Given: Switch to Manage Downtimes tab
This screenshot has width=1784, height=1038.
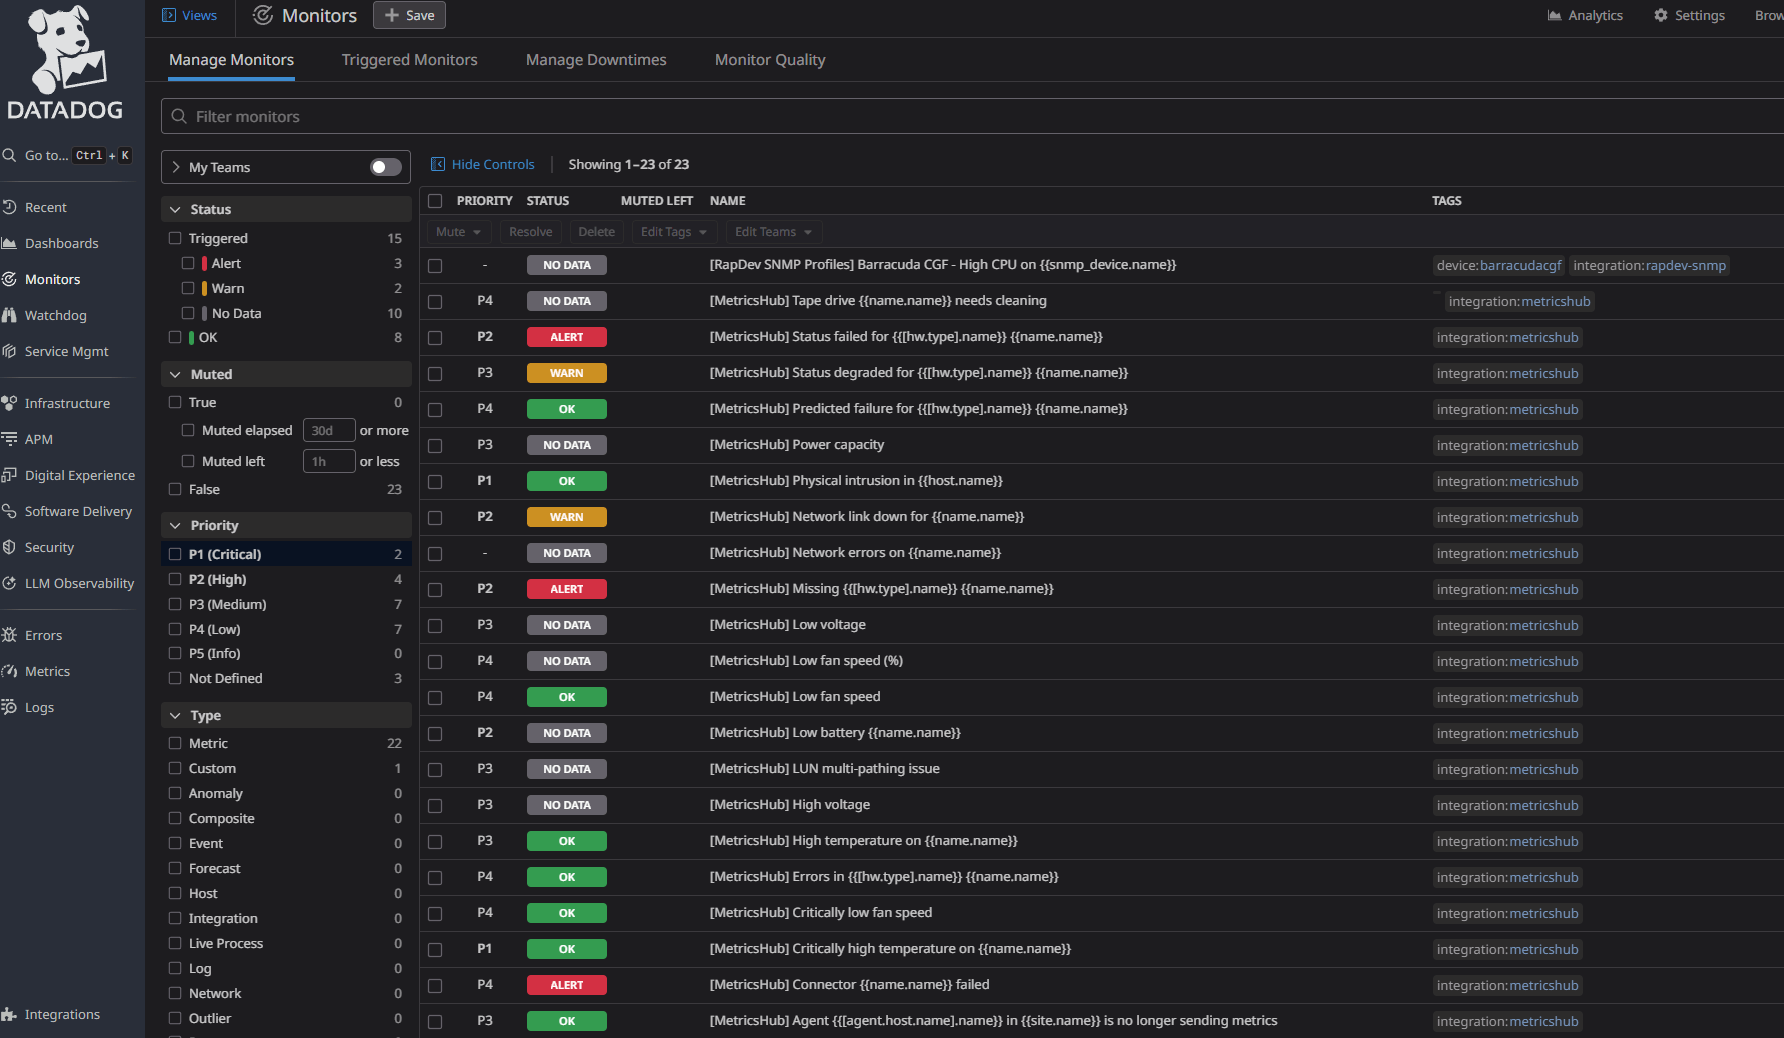Looking at the screenshot, I should click(596, 60).
